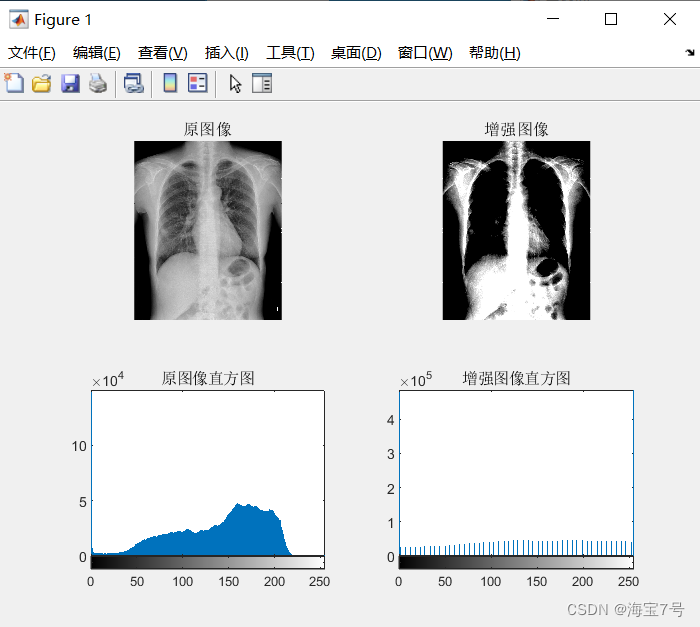Print the figure with the printer icon

(x=98, y=84)
